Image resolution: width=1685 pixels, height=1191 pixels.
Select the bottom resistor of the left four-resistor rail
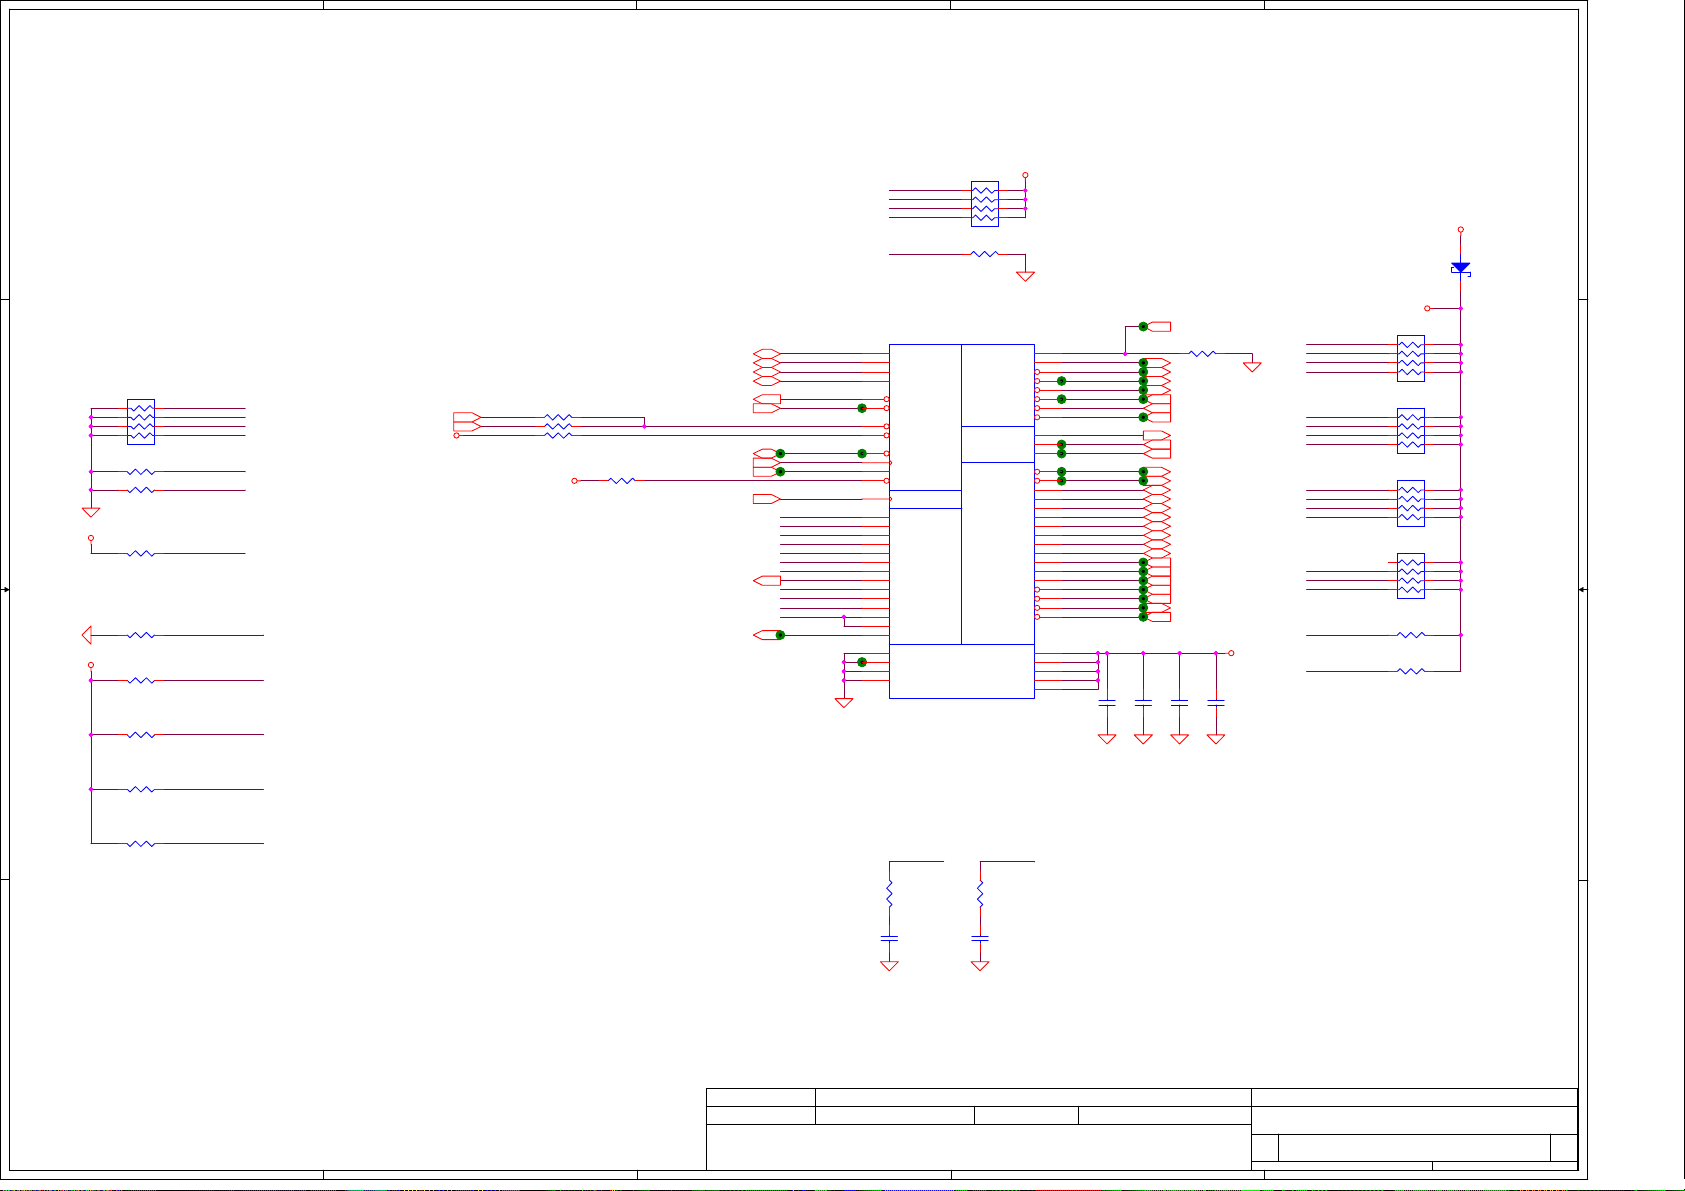click(x=141, y=844)
